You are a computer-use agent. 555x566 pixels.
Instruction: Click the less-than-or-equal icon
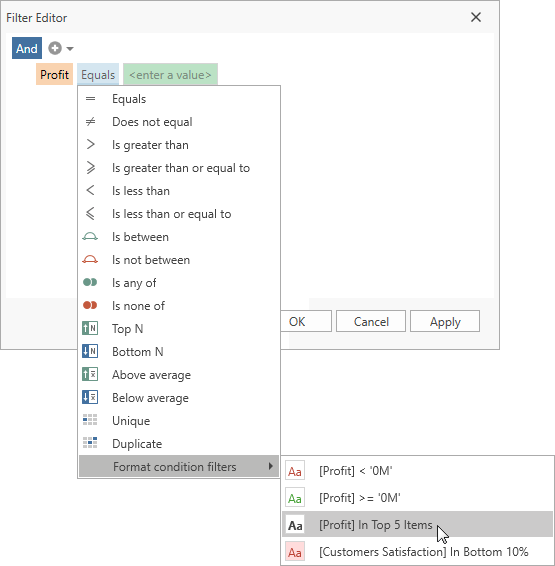pos(90,214)
